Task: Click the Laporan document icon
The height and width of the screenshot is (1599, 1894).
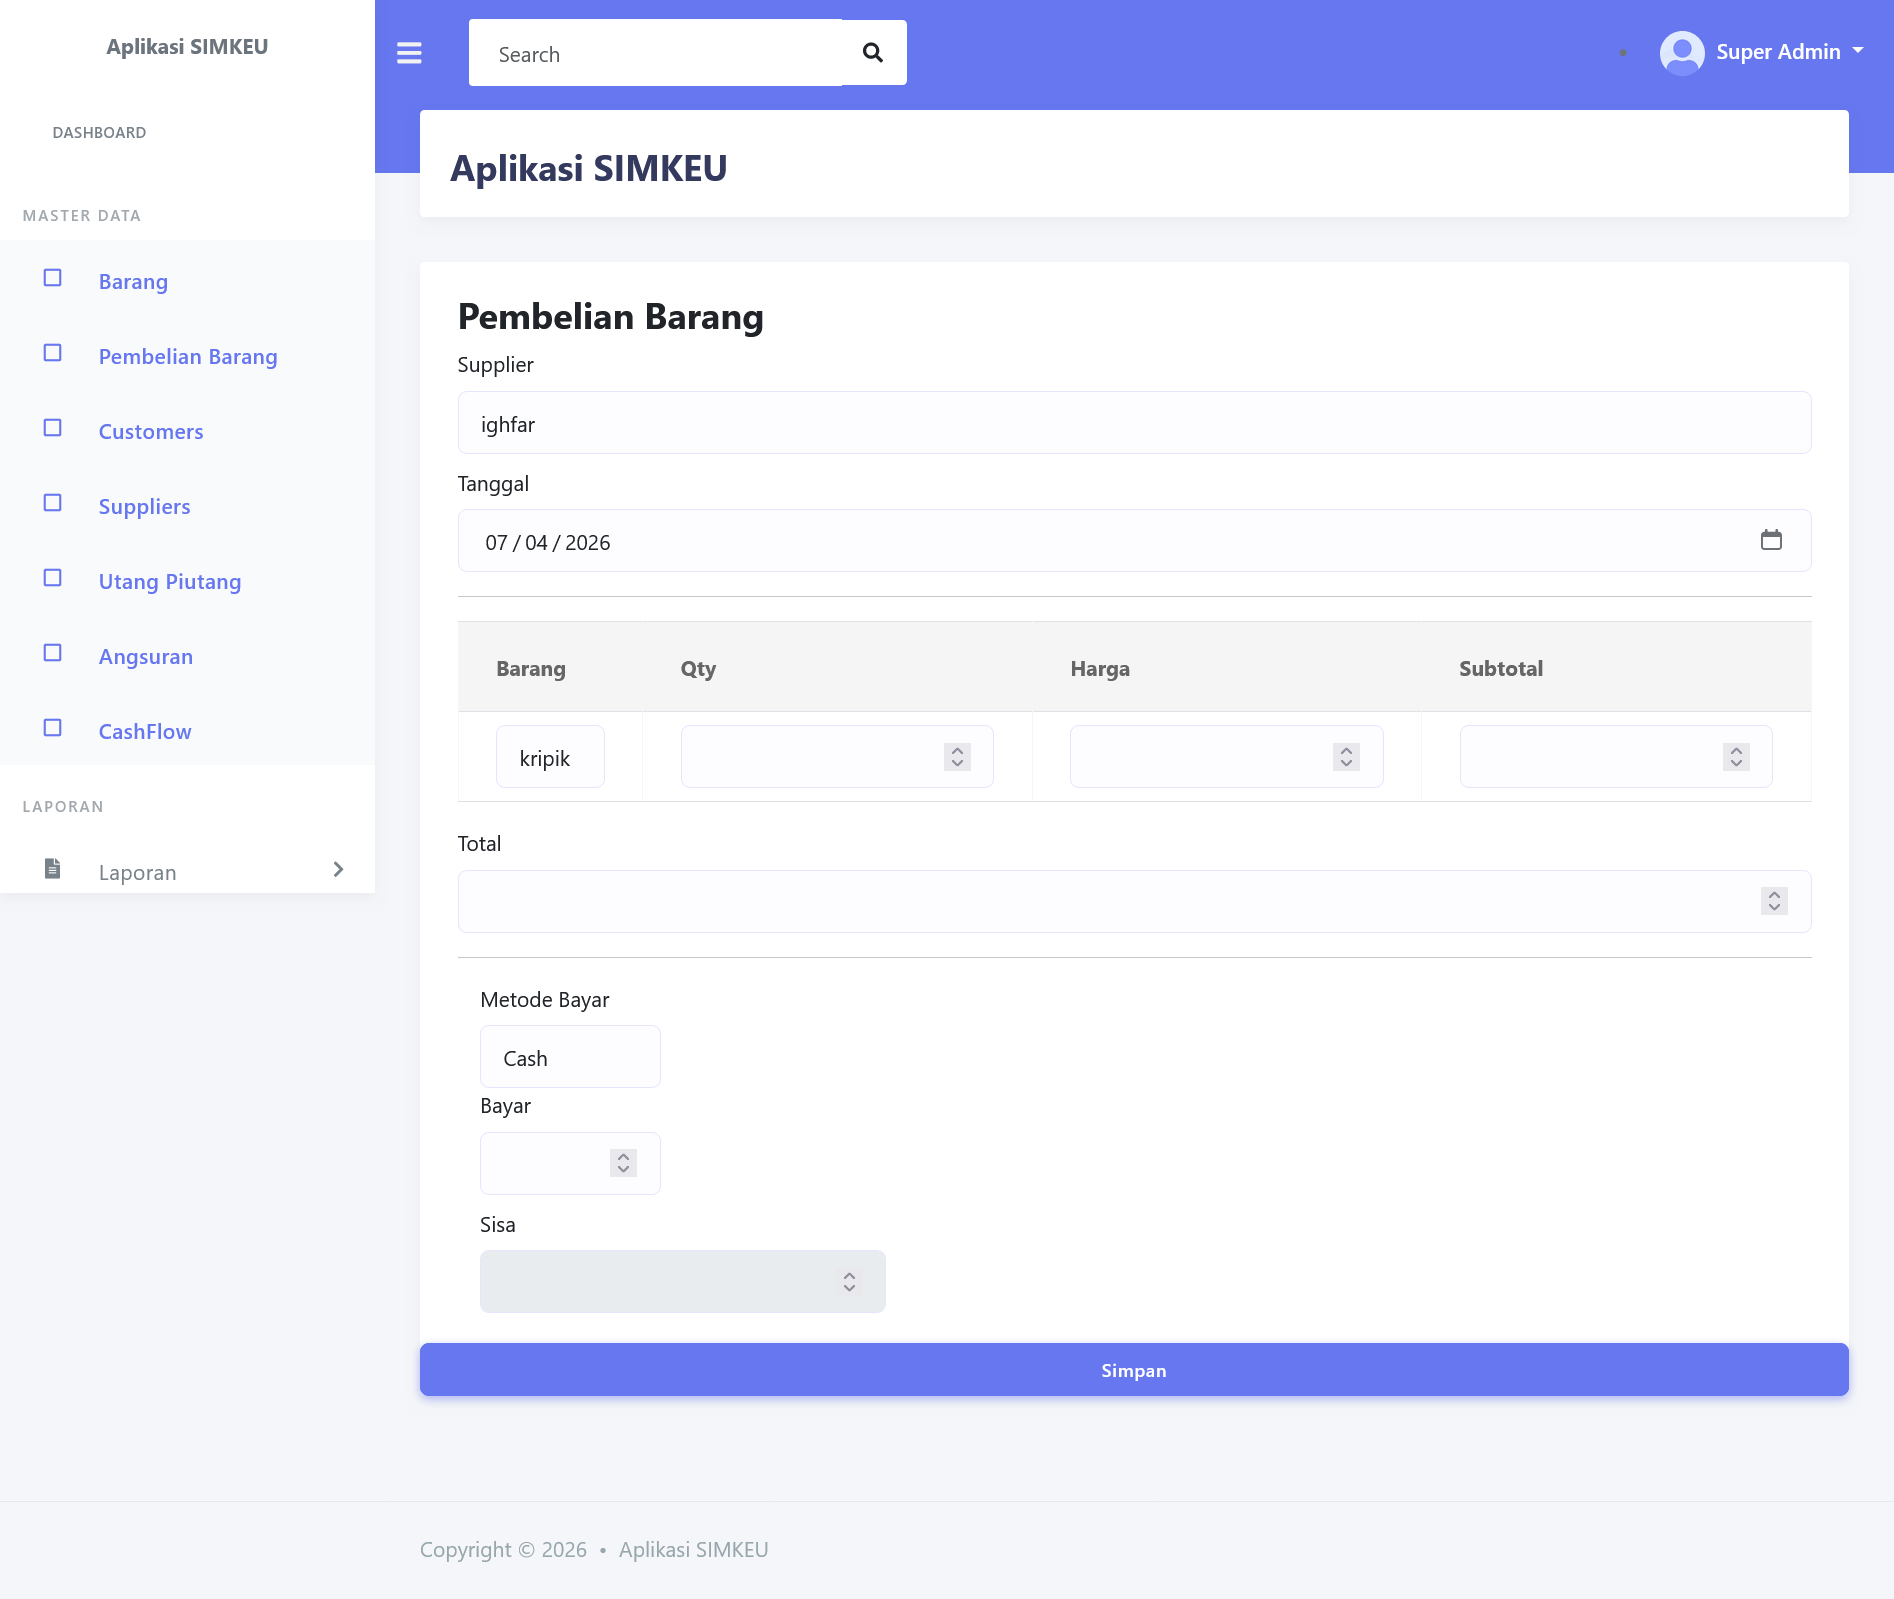Action: 53,869
